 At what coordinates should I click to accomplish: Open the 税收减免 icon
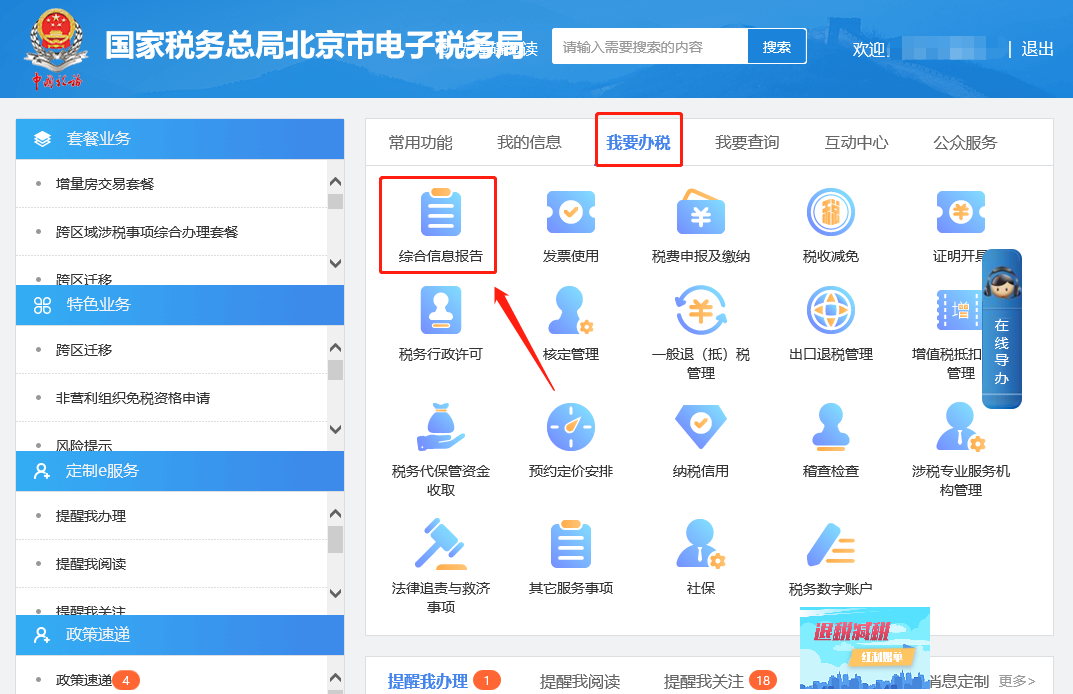[831, 212]
